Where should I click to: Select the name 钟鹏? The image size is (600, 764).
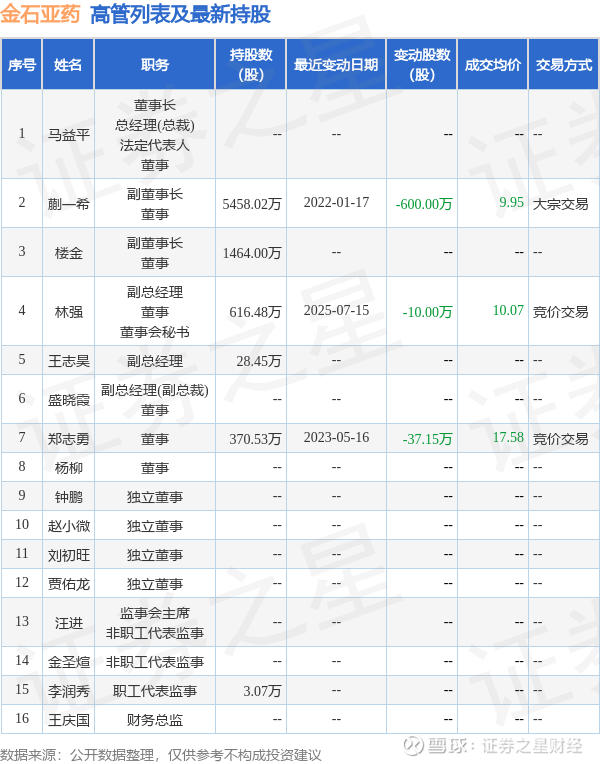(x=68, y=497)
